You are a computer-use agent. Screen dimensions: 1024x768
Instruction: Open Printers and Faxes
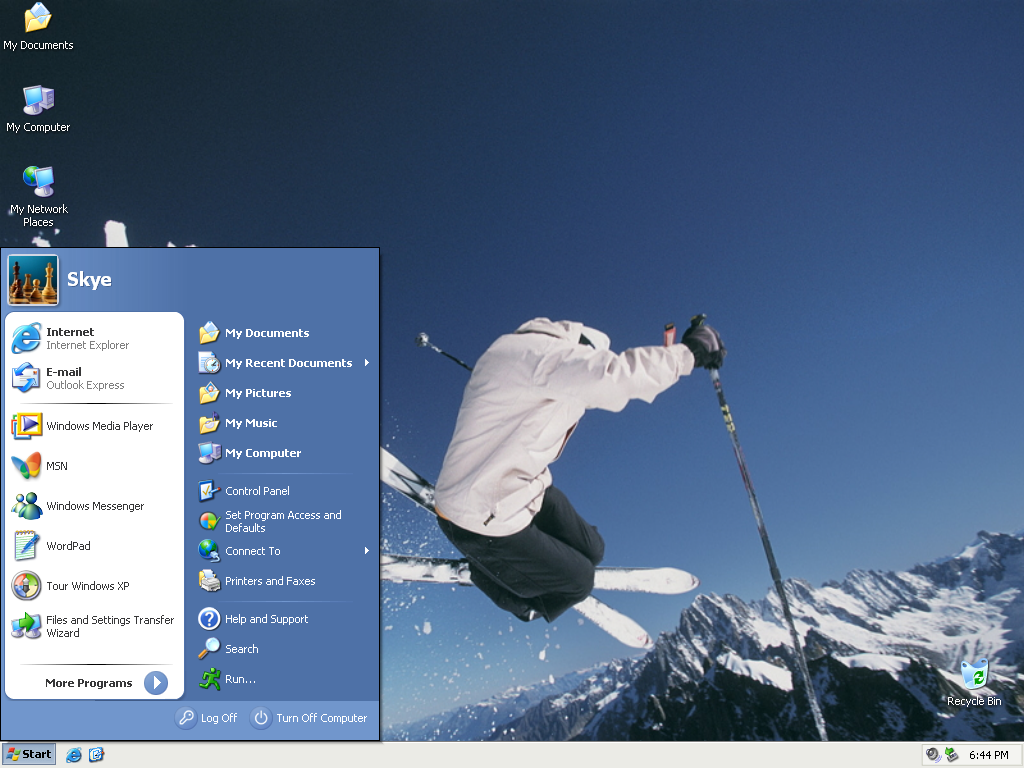tap(270, 581)
